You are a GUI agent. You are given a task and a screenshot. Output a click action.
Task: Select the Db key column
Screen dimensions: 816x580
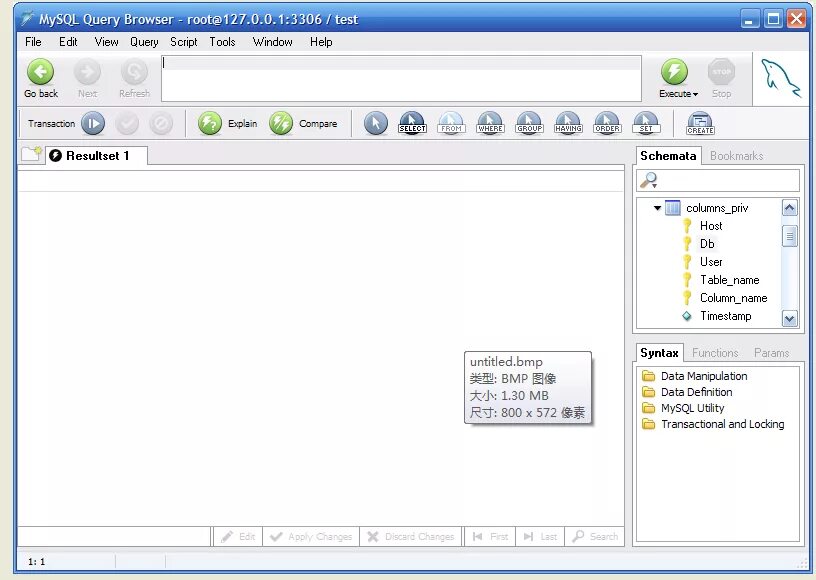pos(707,243)
